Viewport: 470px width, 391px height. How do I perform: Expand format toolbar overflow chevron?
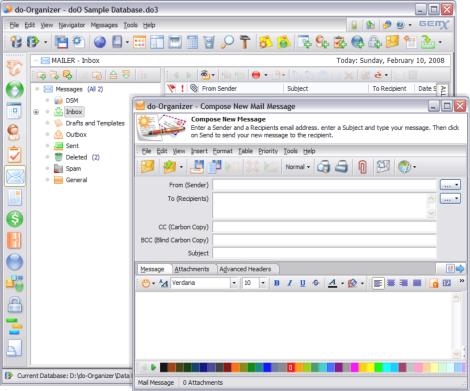tap(462, 281)
